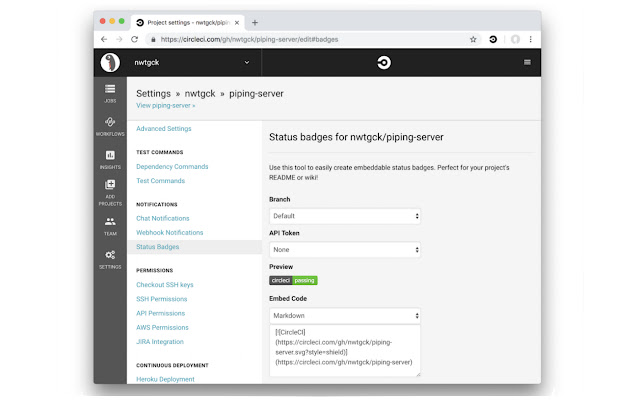The width and height of the screenshot is (640, 400).
Task: Click the CircleCI logo in header
Action: tap(384, 62)
